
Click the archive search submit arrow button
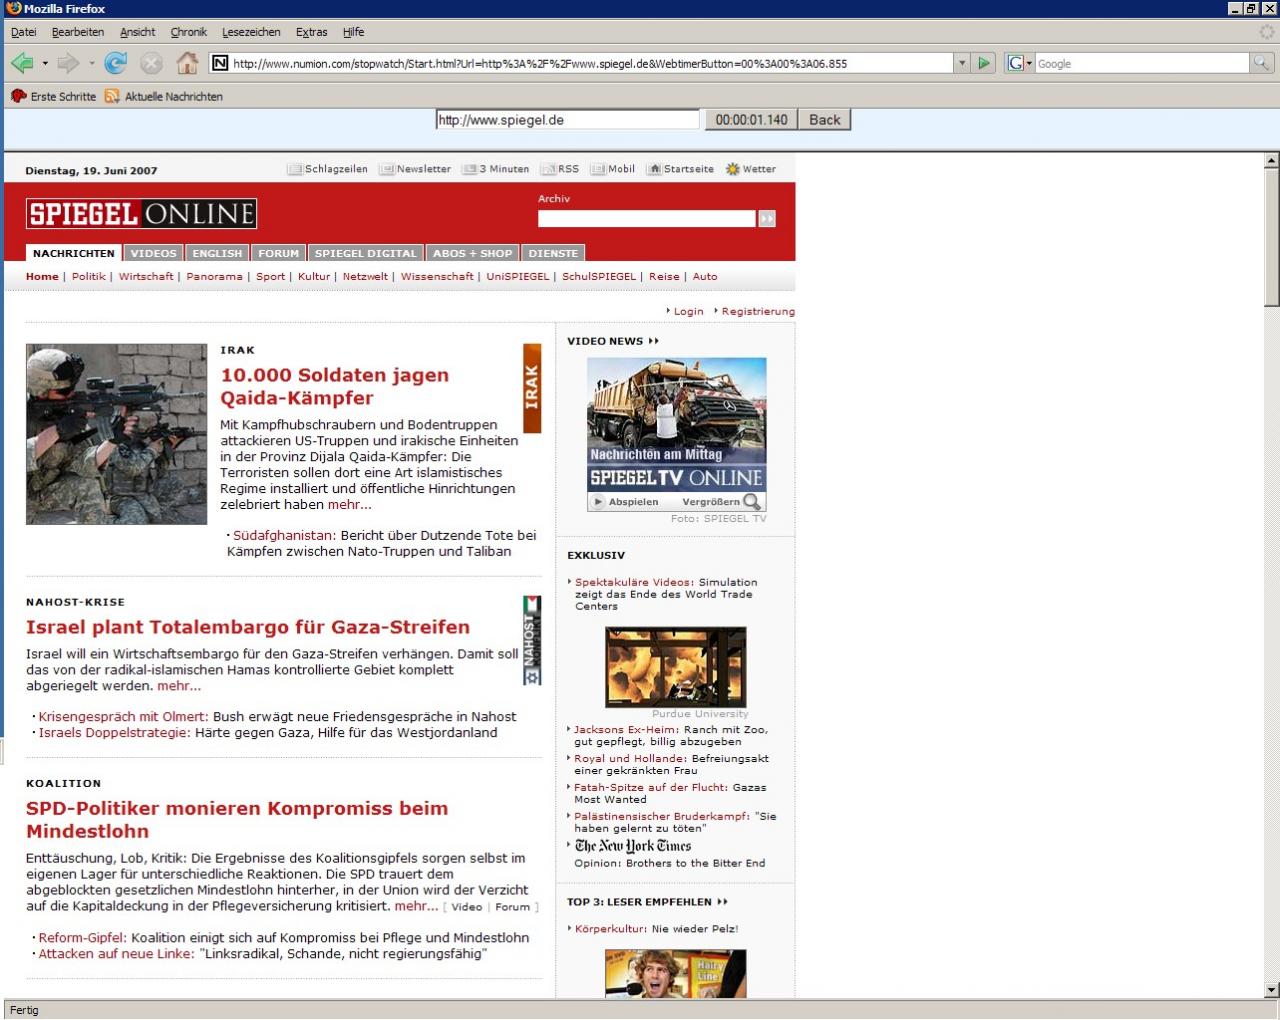pos(767,218)
